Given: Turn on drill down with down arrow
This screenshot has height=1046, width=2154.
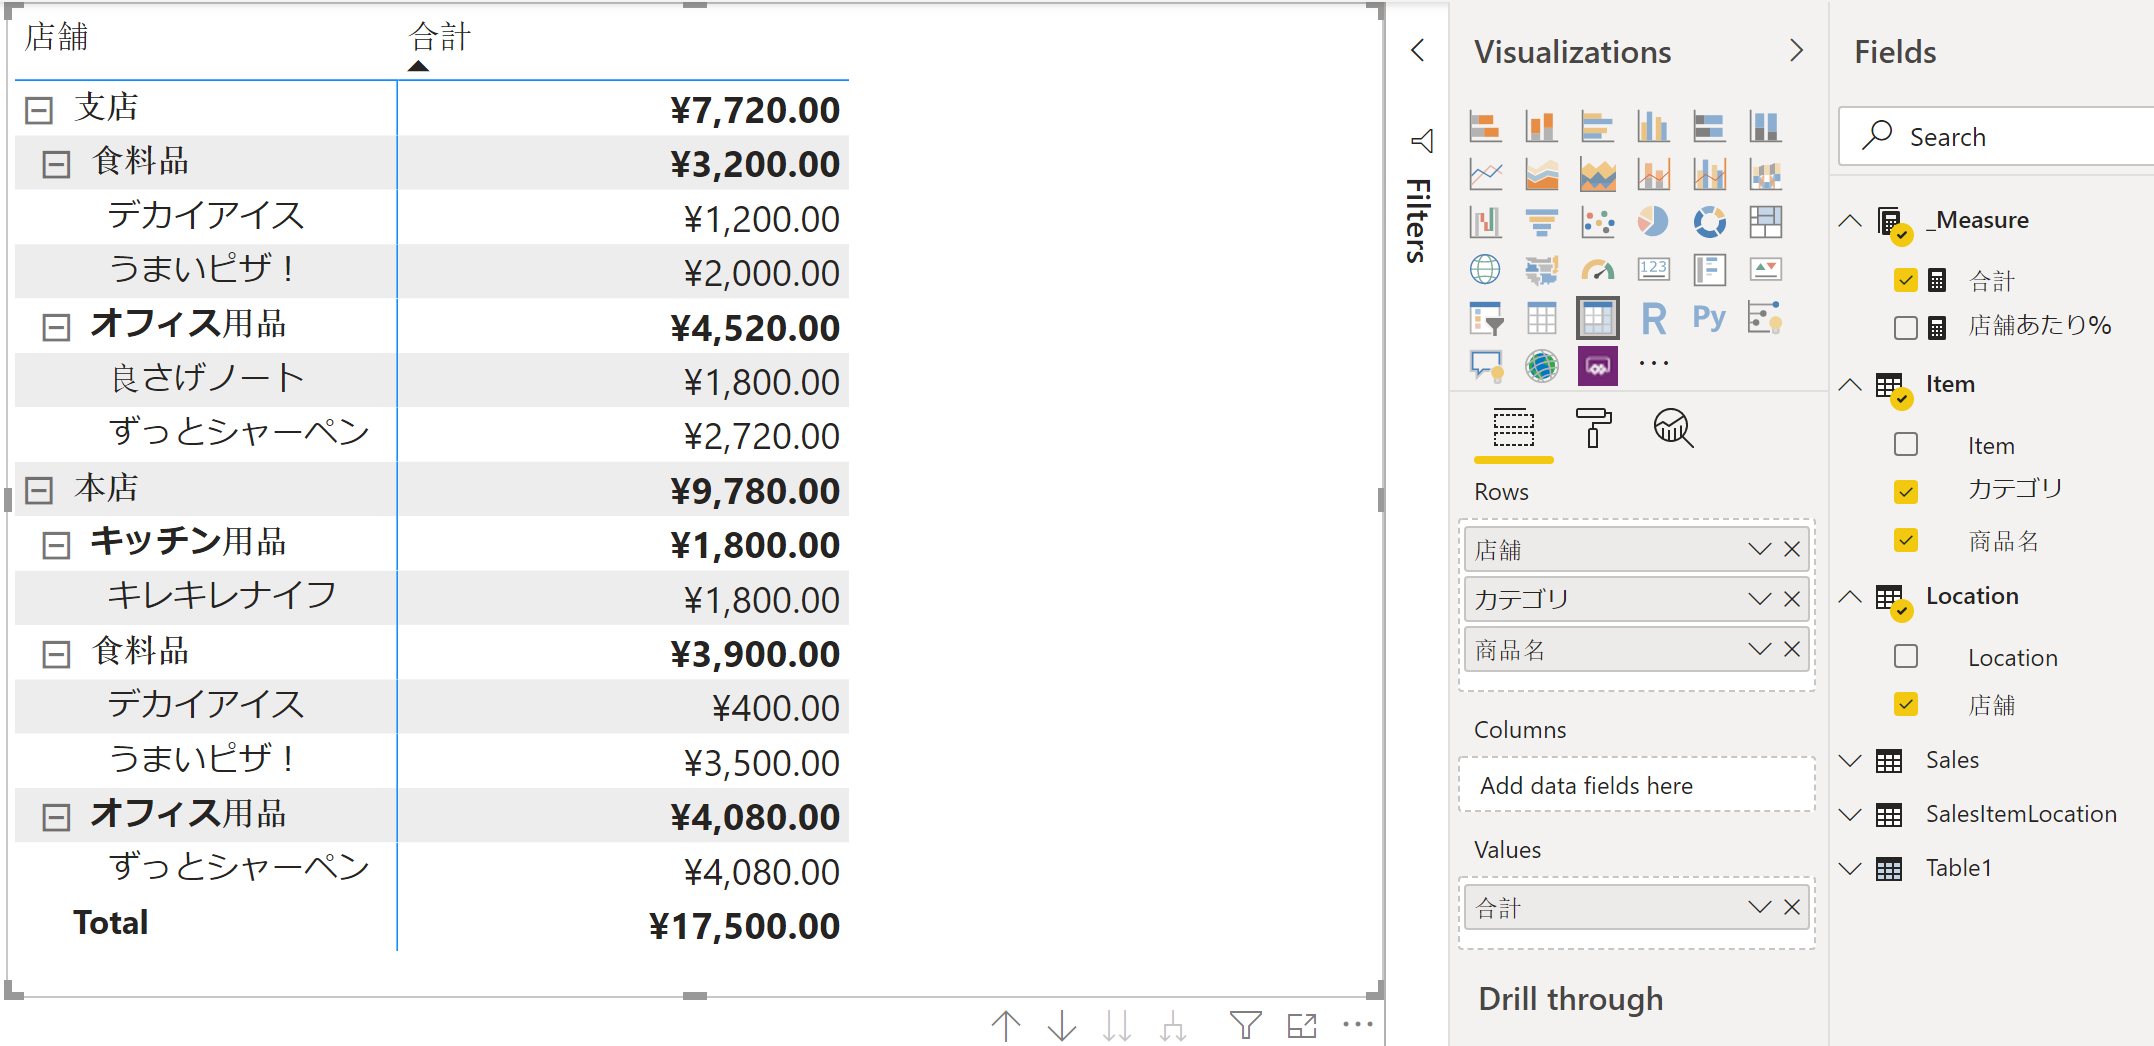Looking at the screenshot, I should pos(1062,1025).
